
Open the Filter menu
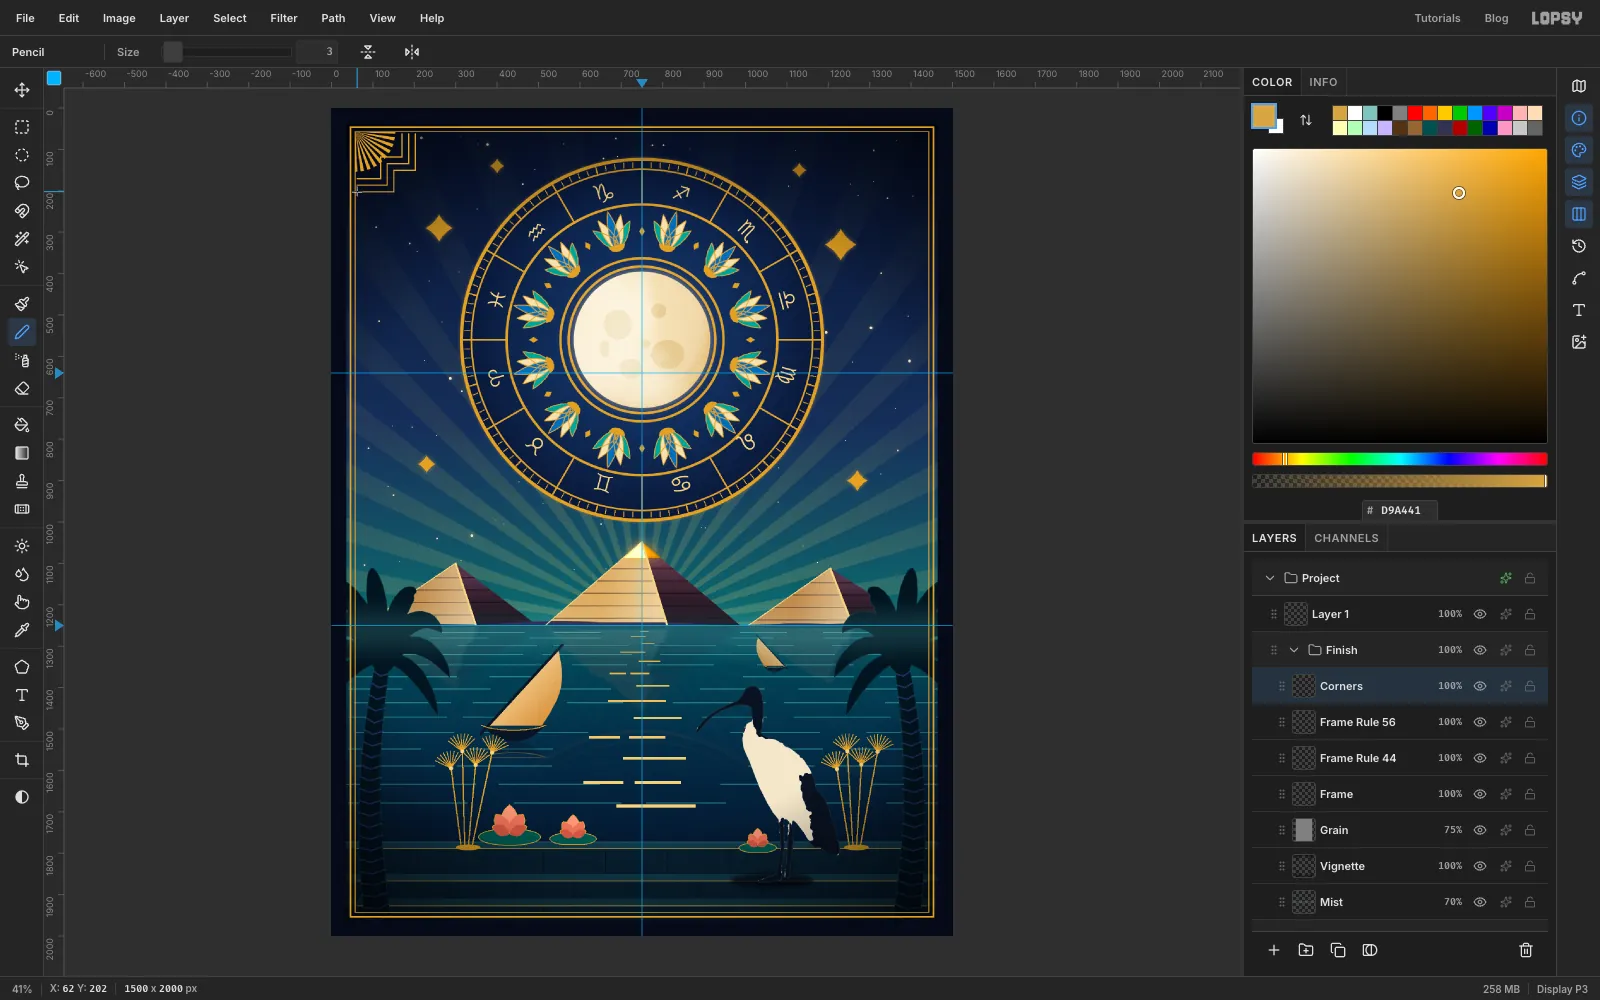tap(284, 18)
